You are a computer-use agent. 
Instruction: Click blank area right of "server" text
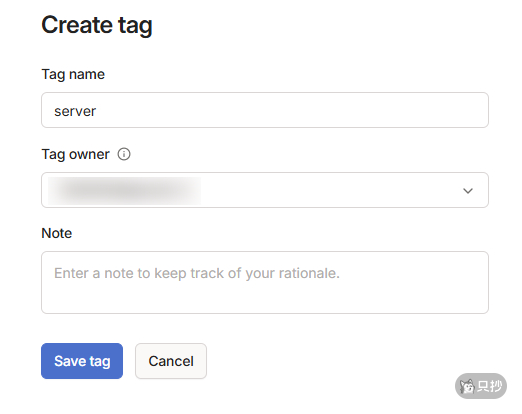pos(290,111)
